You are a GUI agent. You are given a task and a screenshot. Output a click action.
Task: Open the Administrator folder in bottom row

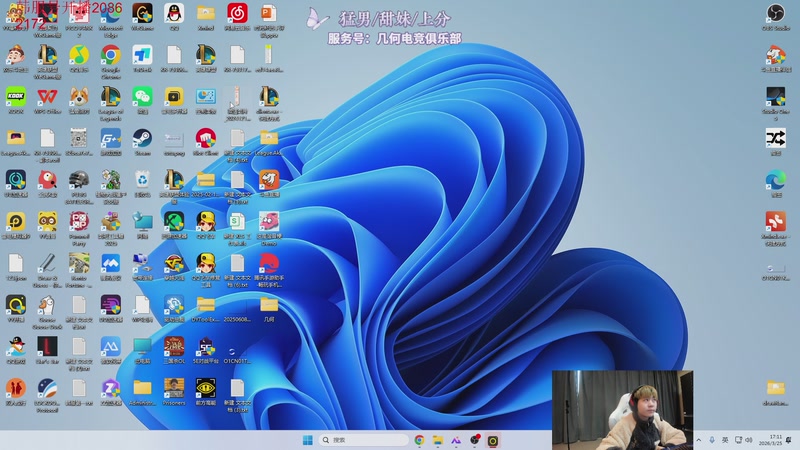coord(142,388)
